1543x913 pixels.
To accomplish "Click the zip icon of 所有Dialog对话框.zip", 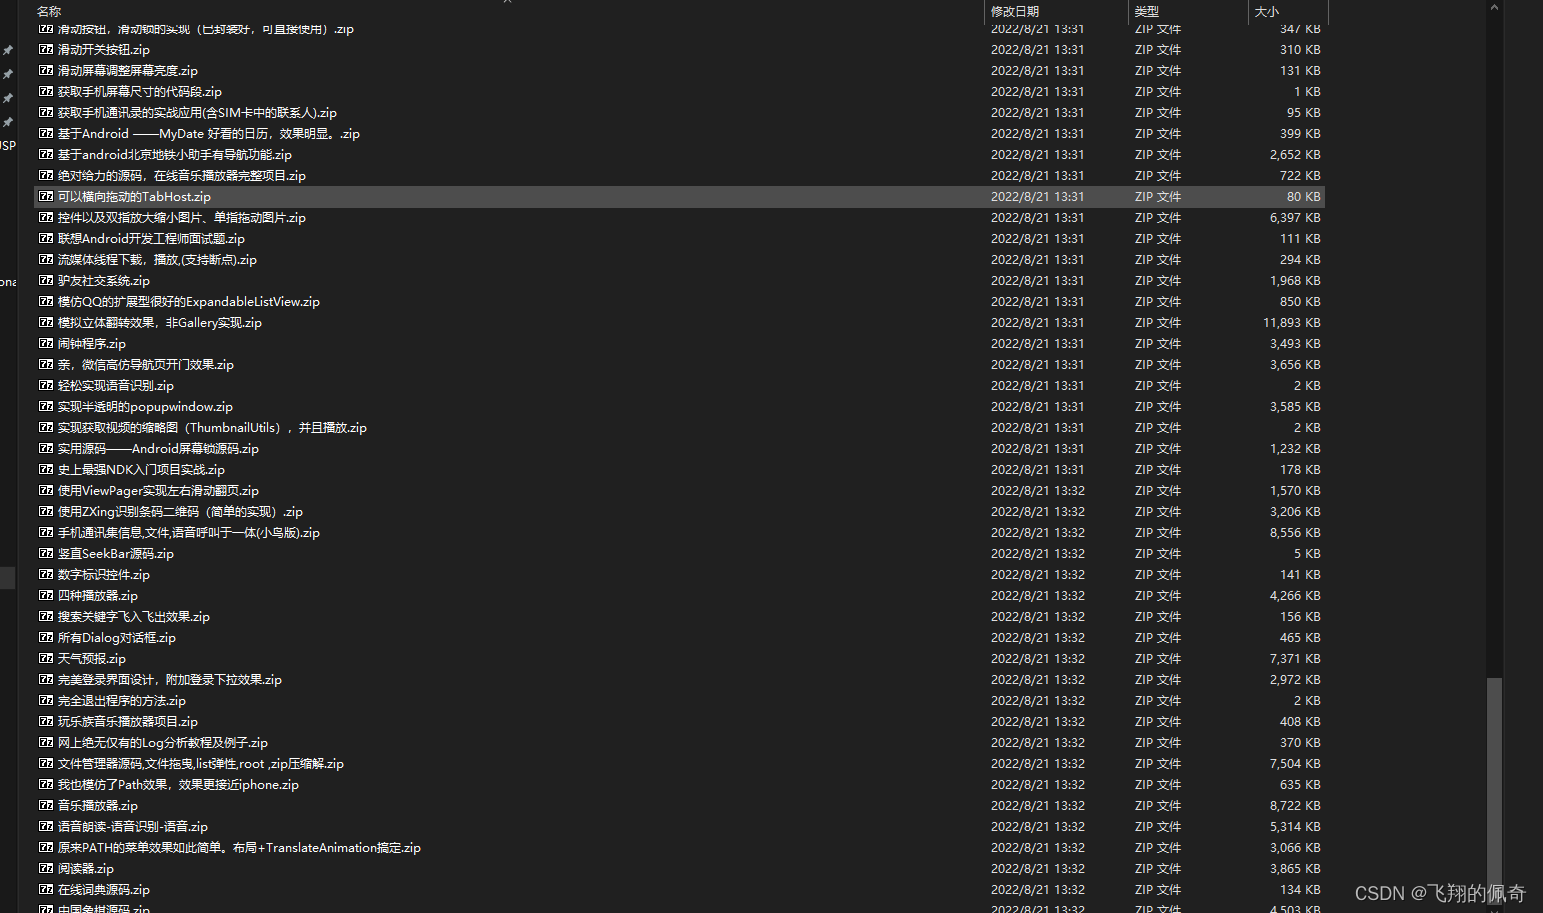I will coord(46,637).
